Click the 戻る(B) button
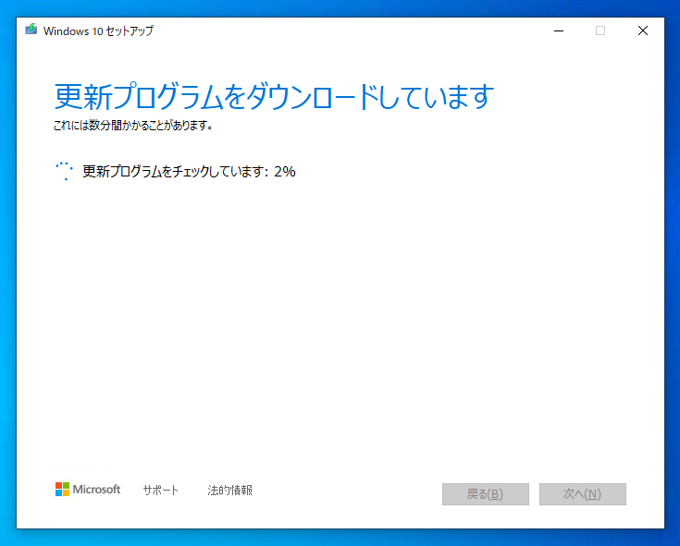 coord(485,494)
